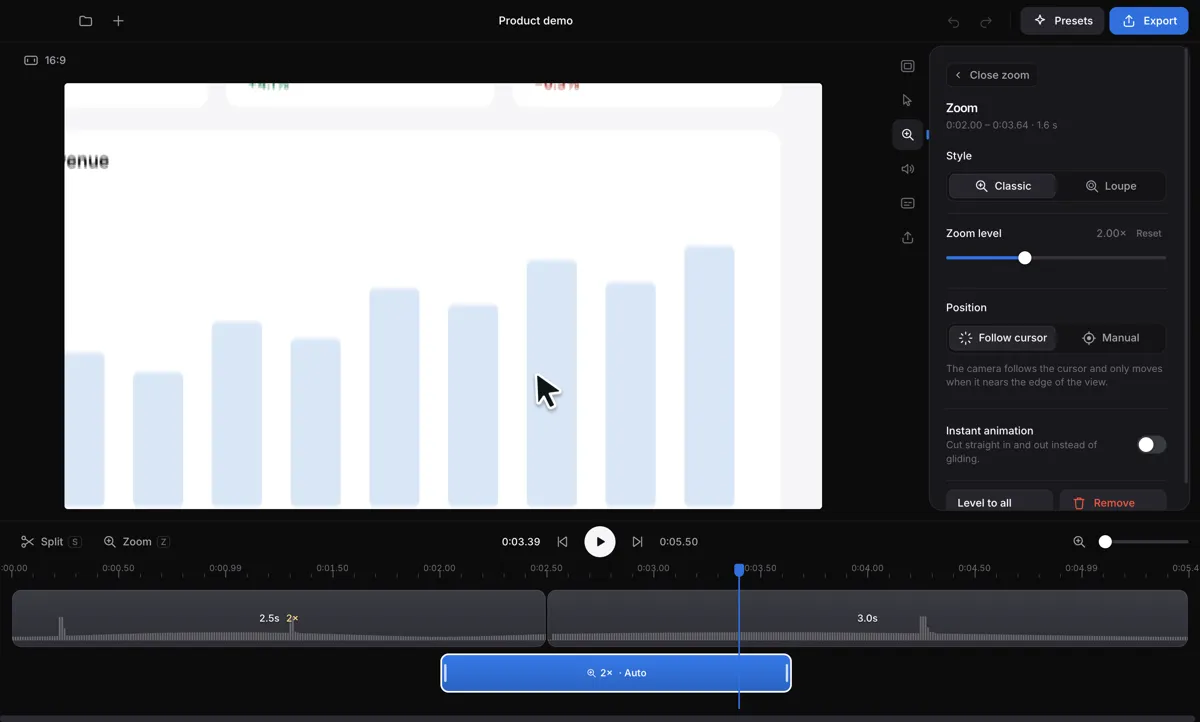Adjust the Zoom level slider handle
1200x722 pixels.
(x=1024, y=258)
